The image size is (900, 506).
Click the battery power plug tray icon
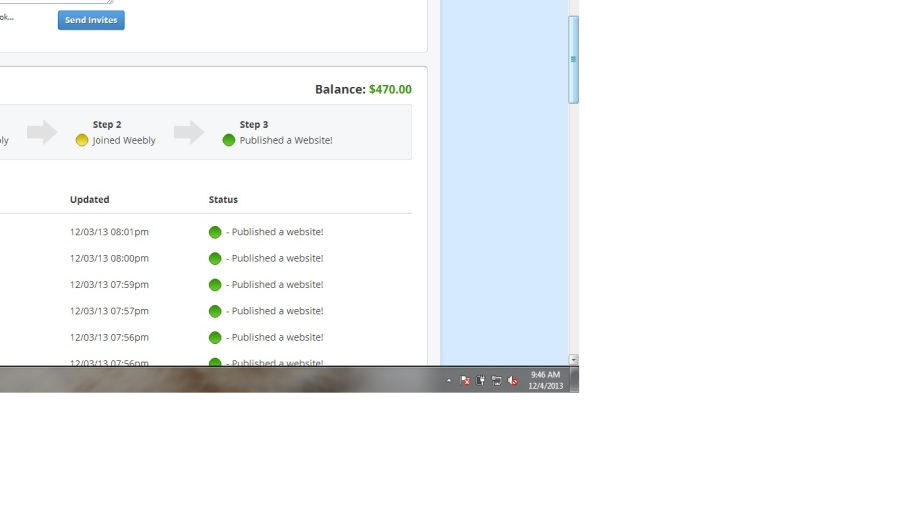tap(480, 380)
